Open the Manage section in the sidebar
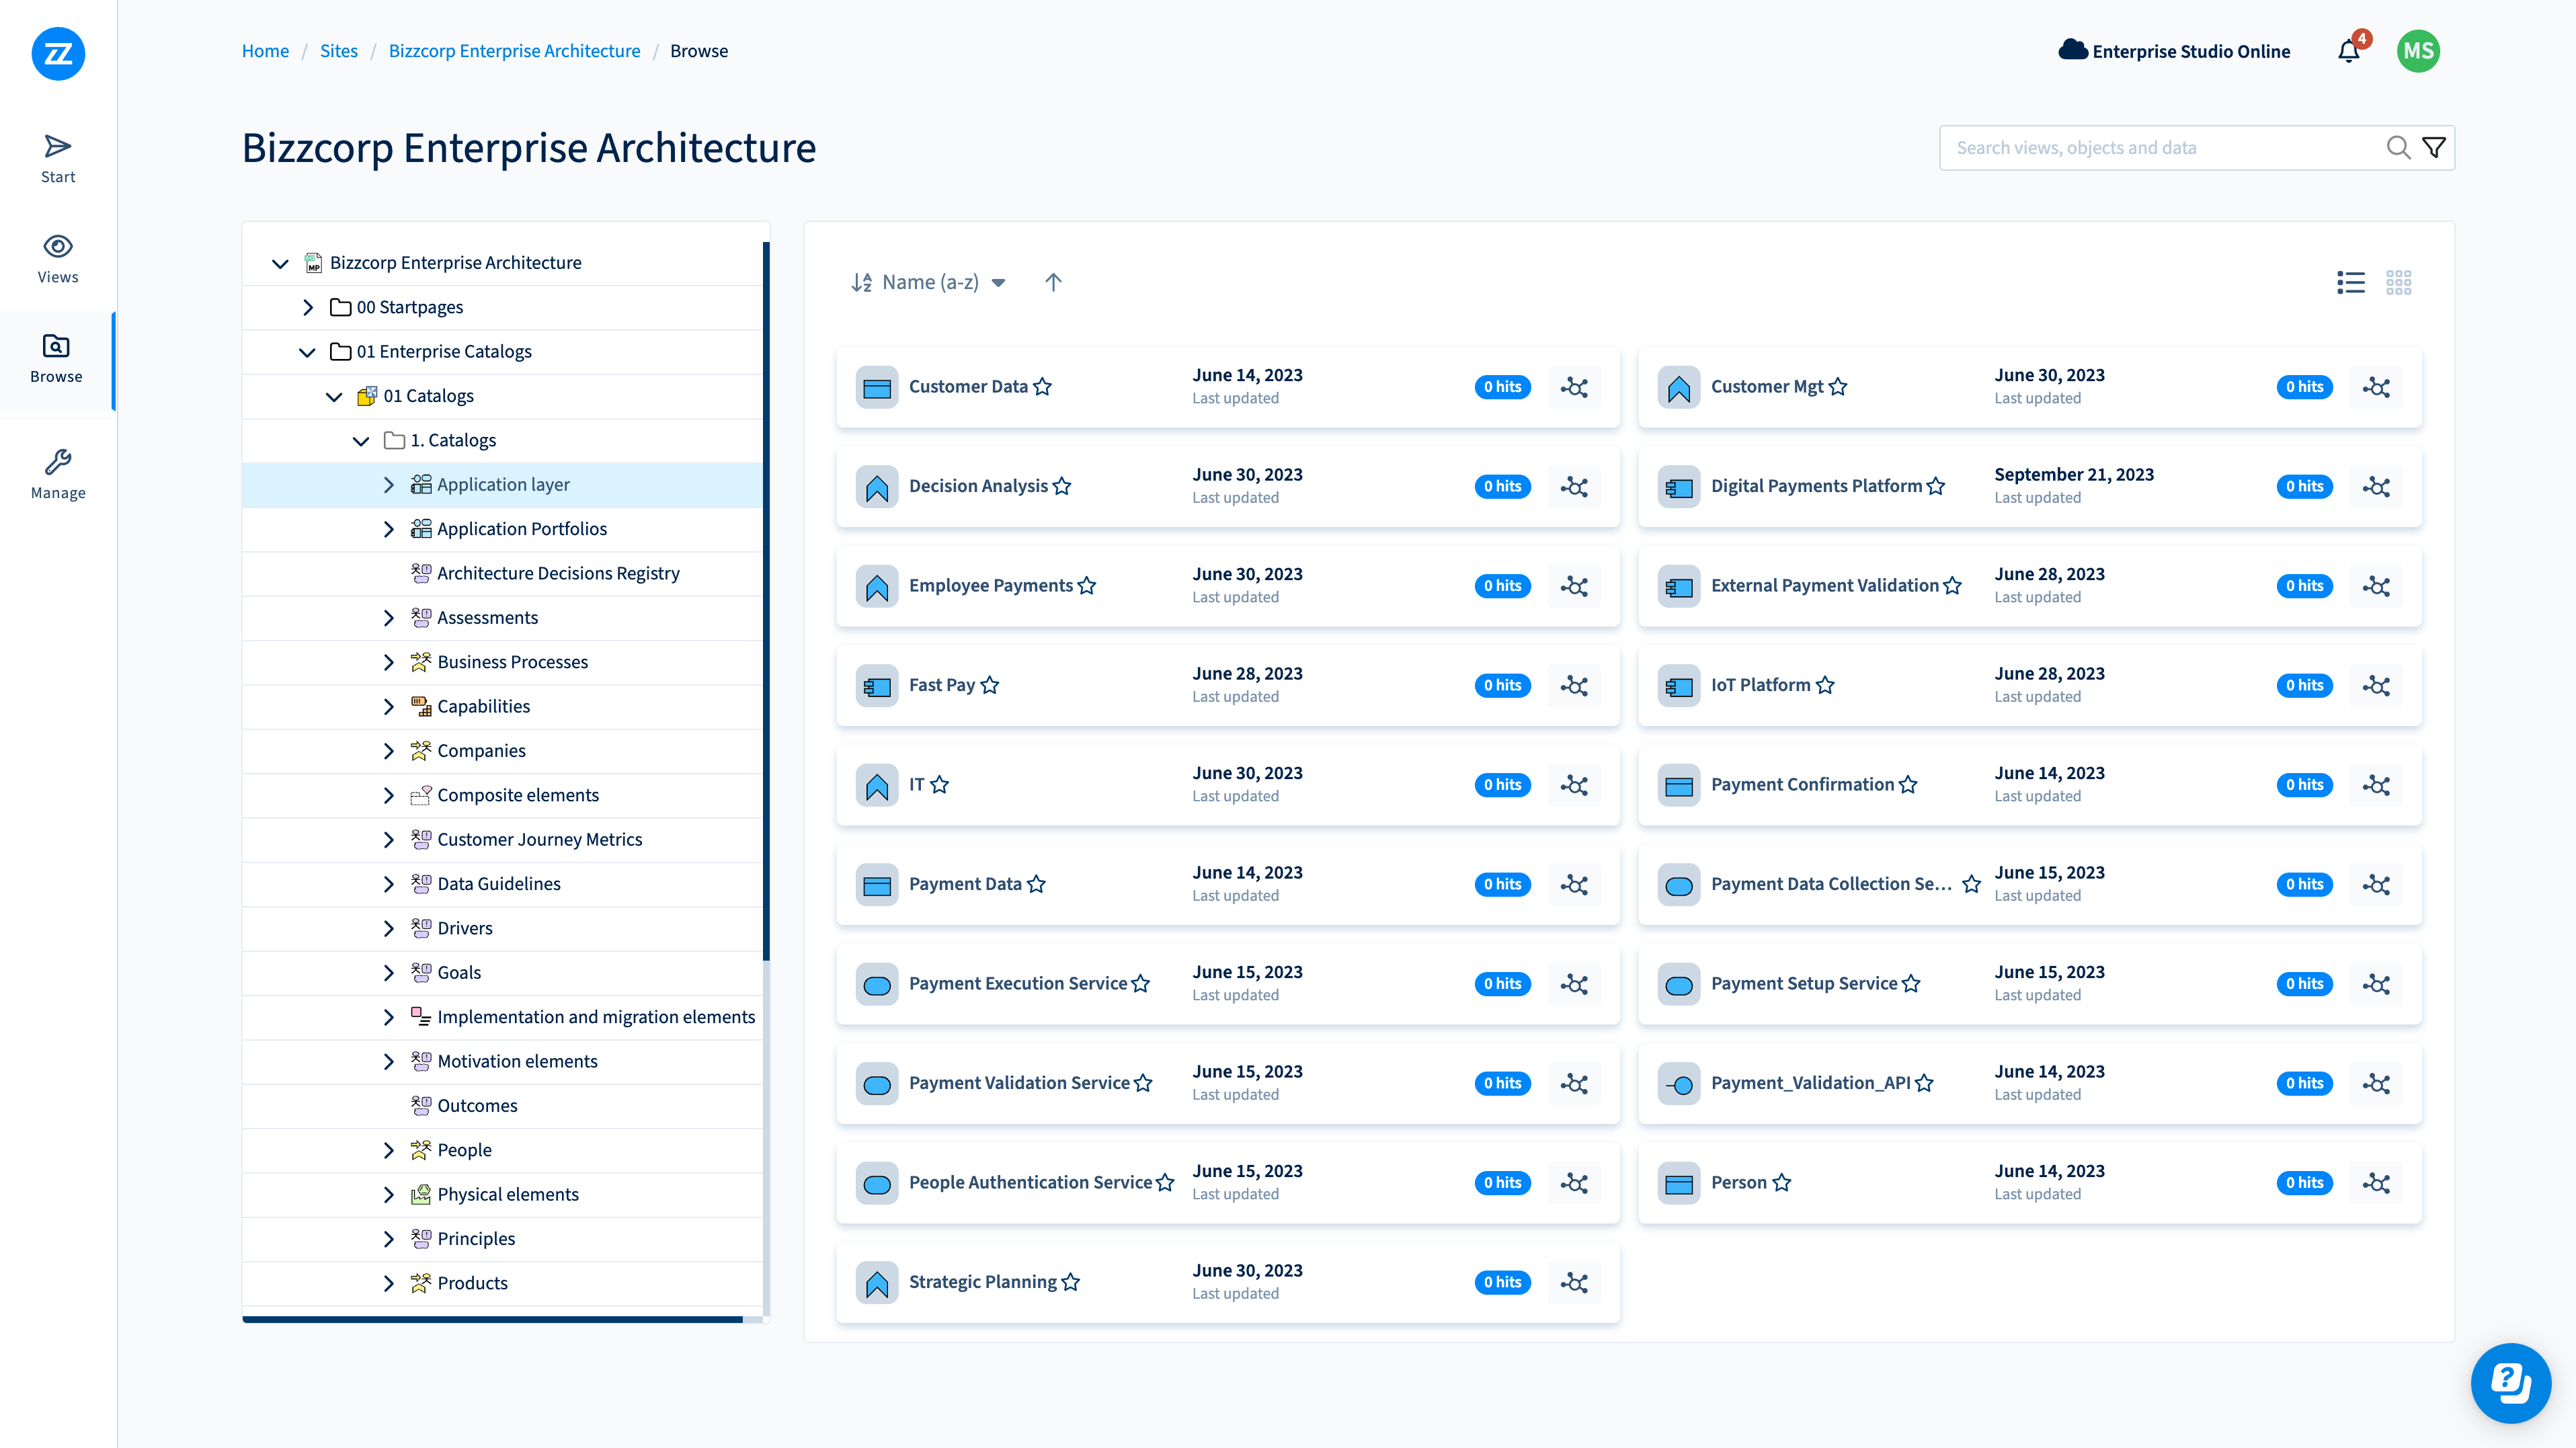 coord(57,473)
